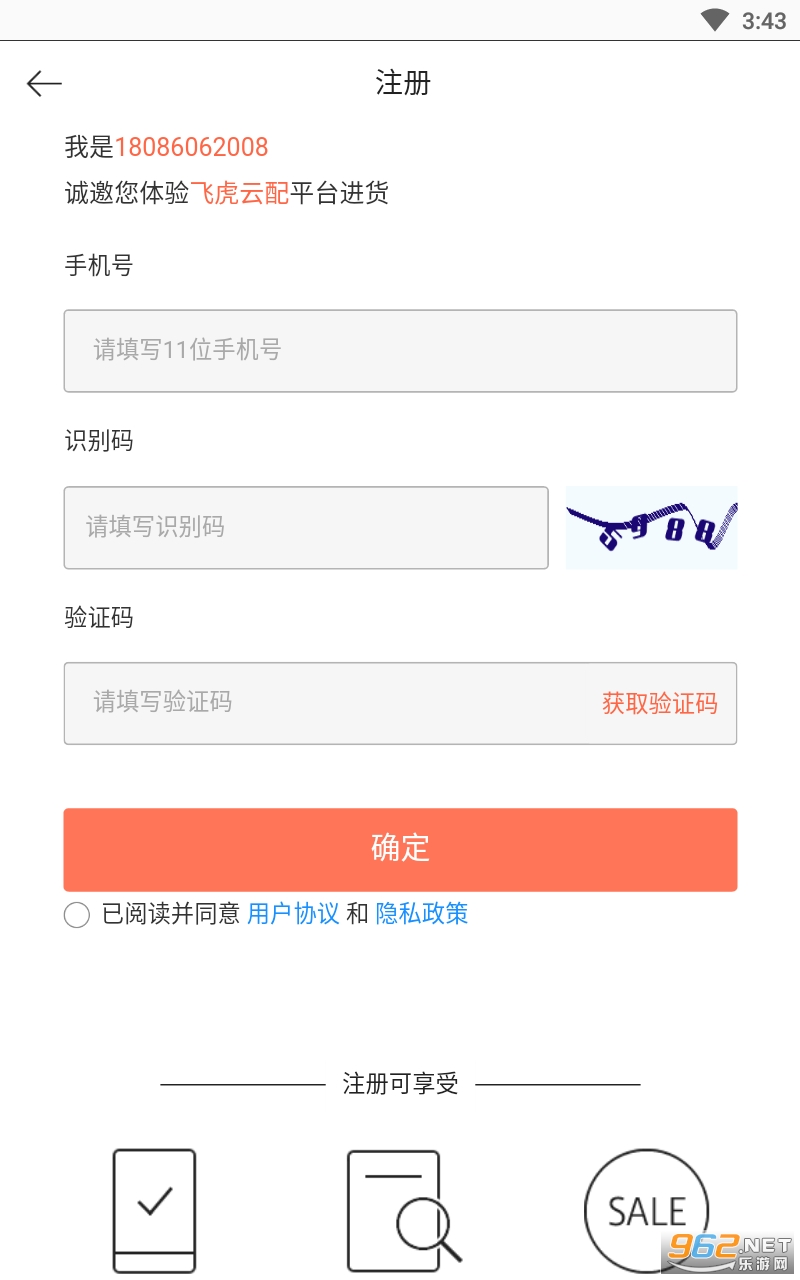Open the 隐私政策 link
Image resolution: width=800 pixels, height=1280 pixels.
point(421,914)
